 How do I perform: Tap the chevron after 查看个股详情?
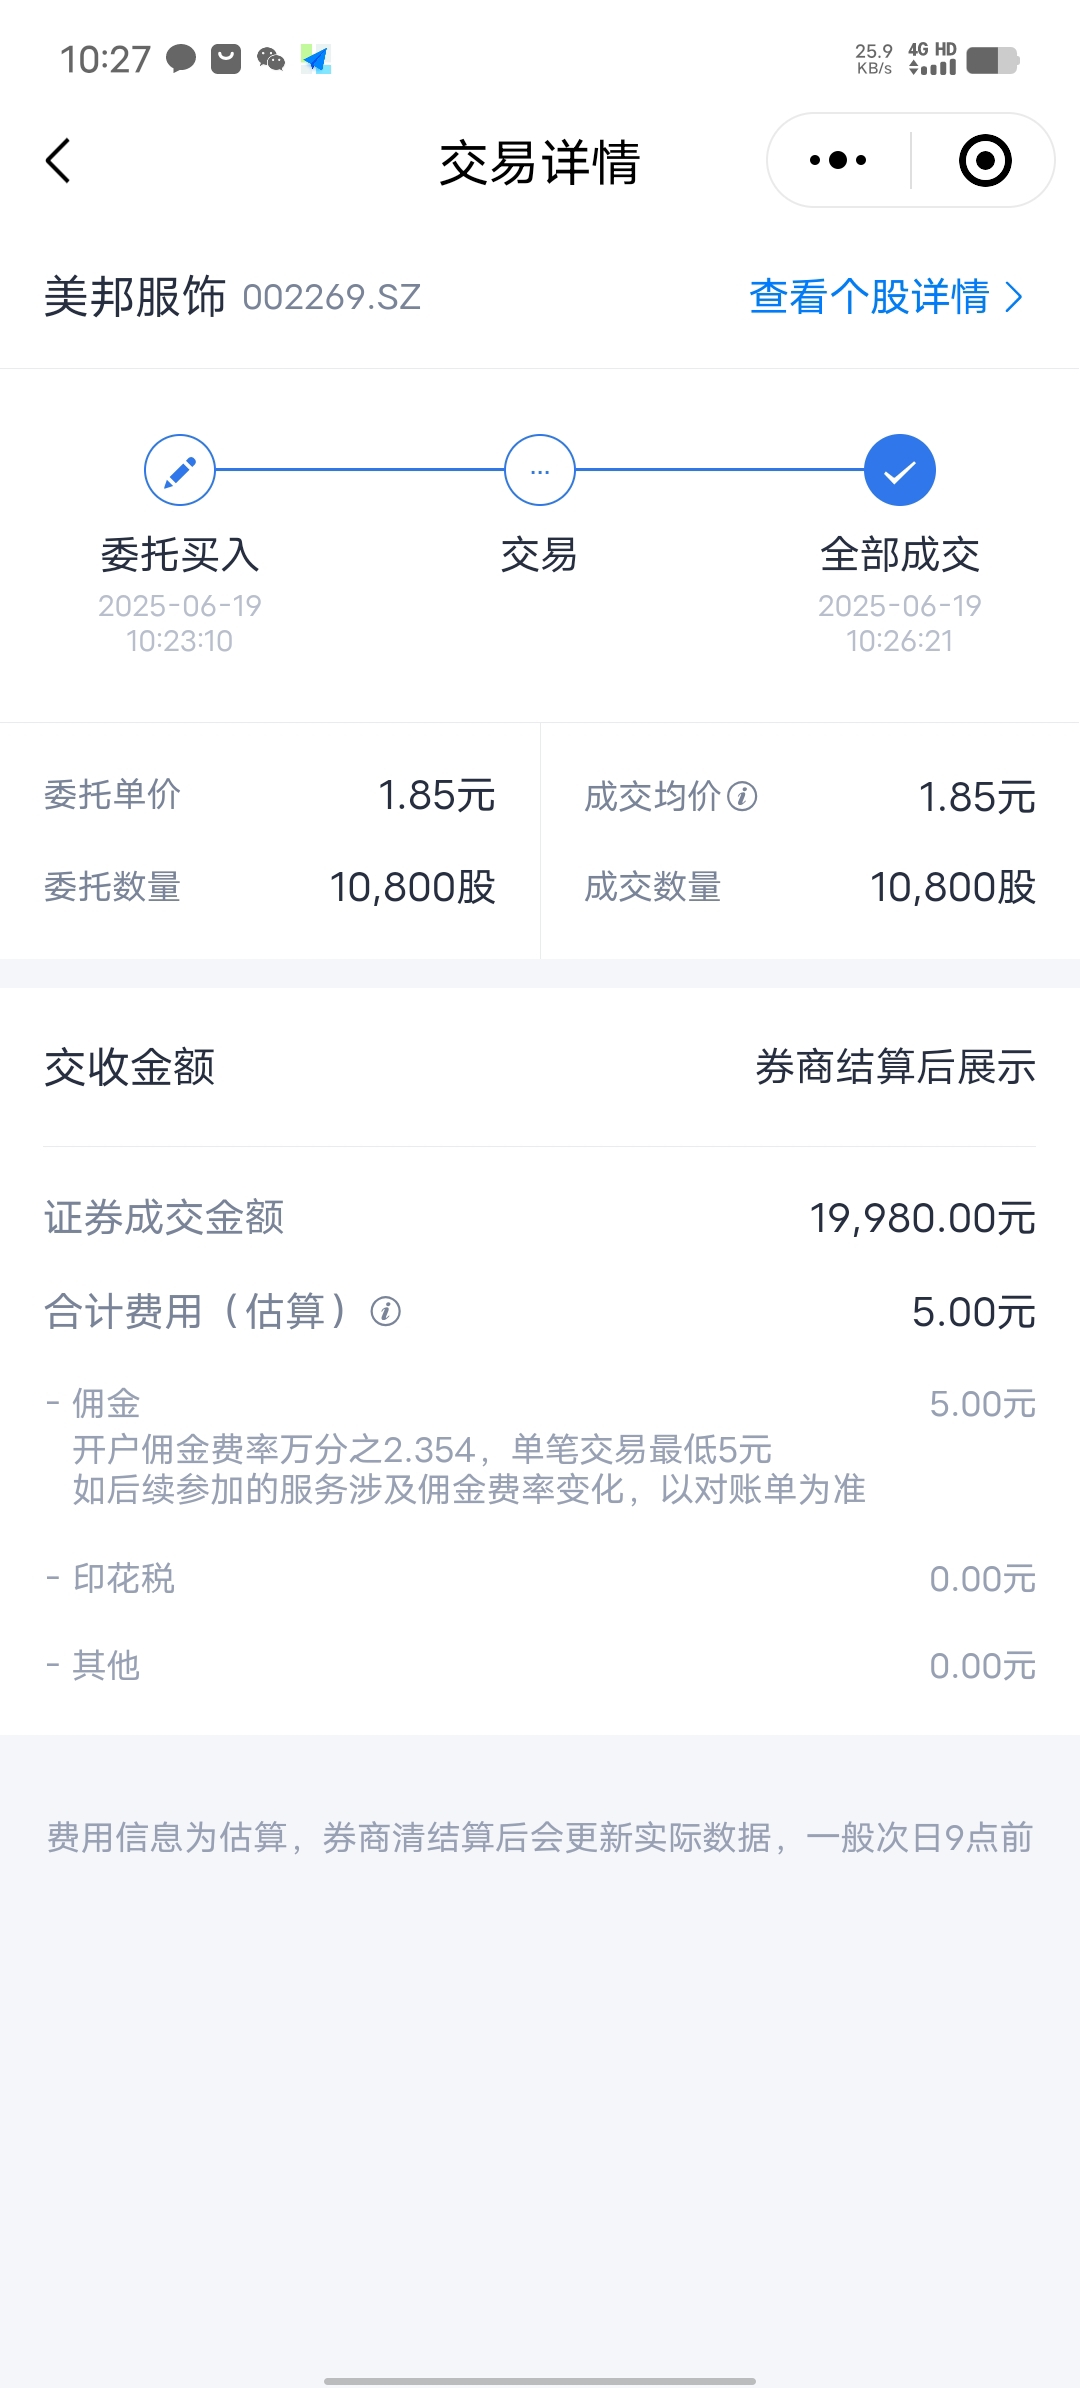pos(1013,297)
